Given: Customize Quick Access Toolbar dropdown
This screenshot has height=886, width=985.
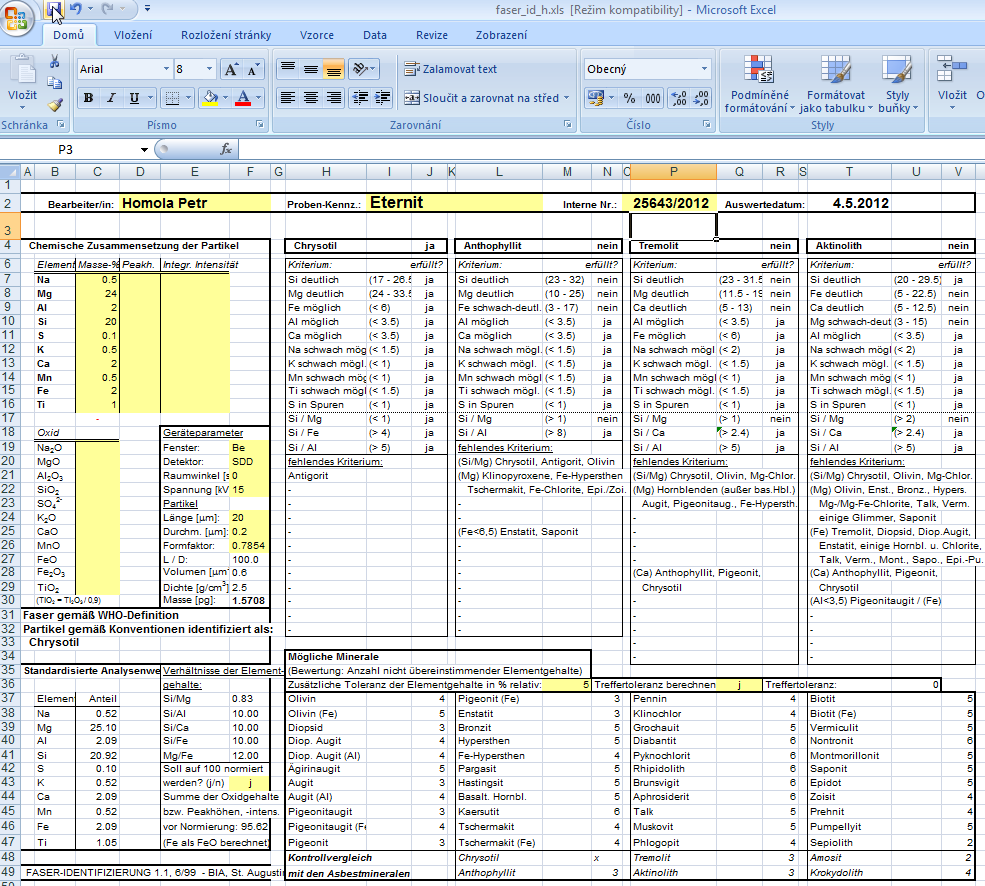Looking at the screenshot, I should point(148,9).
